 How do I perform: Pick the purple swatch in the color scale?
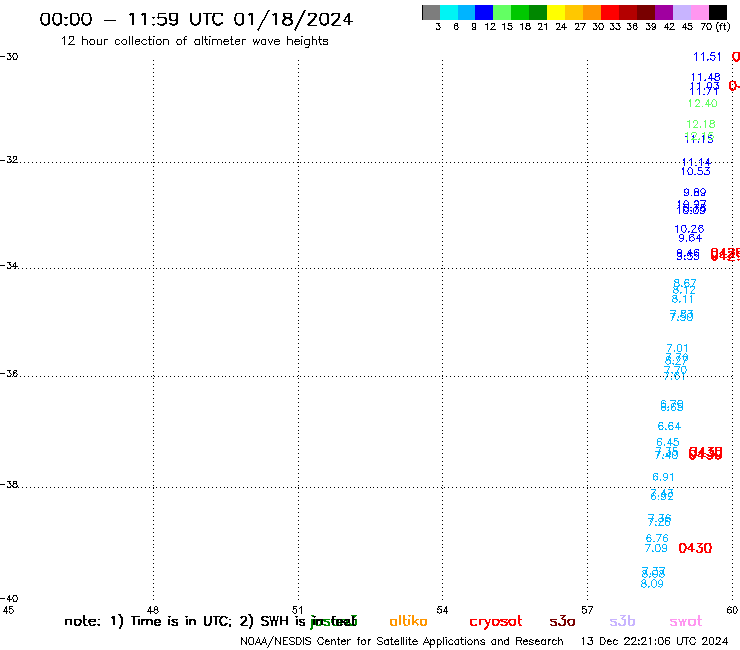click(664, 12)
